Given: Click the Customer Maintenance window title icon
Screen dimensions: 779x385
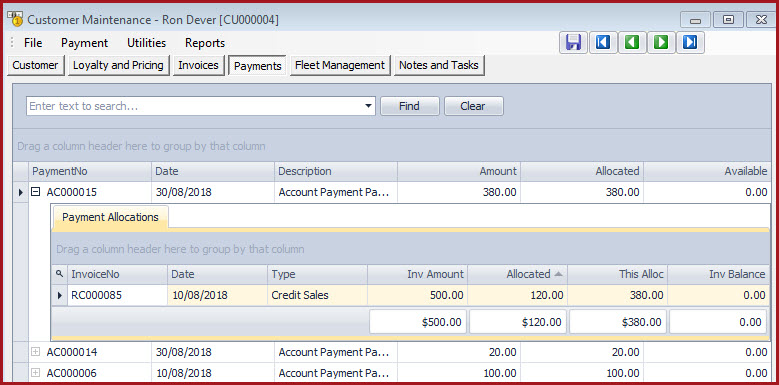Looking at the screenshot, I should click(x=15, y=18).
